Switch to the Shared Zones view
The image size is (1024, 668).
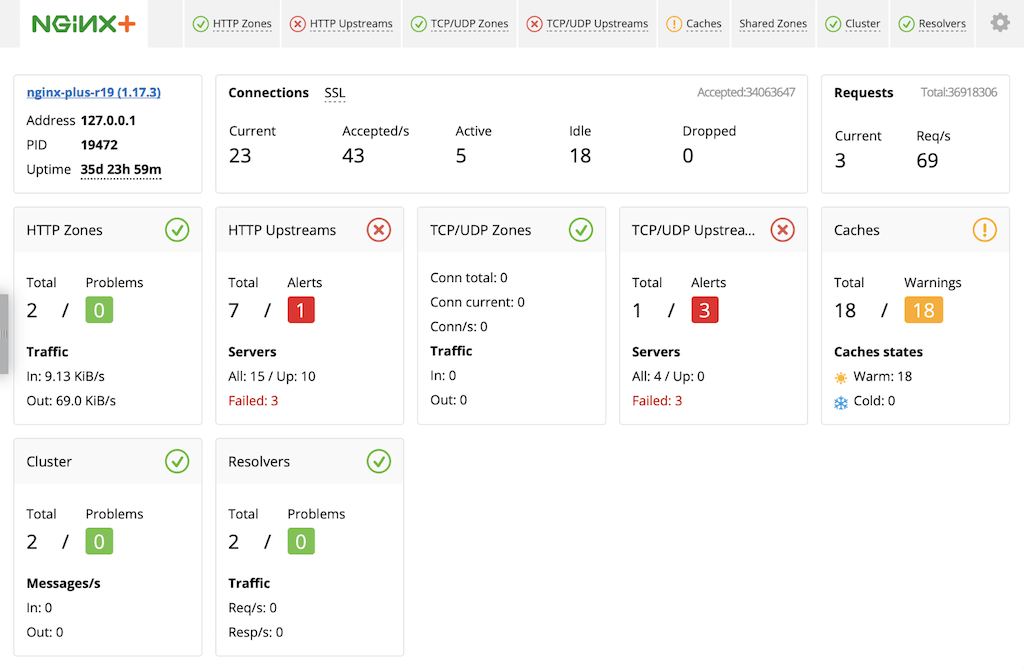(x=773, y=24)
